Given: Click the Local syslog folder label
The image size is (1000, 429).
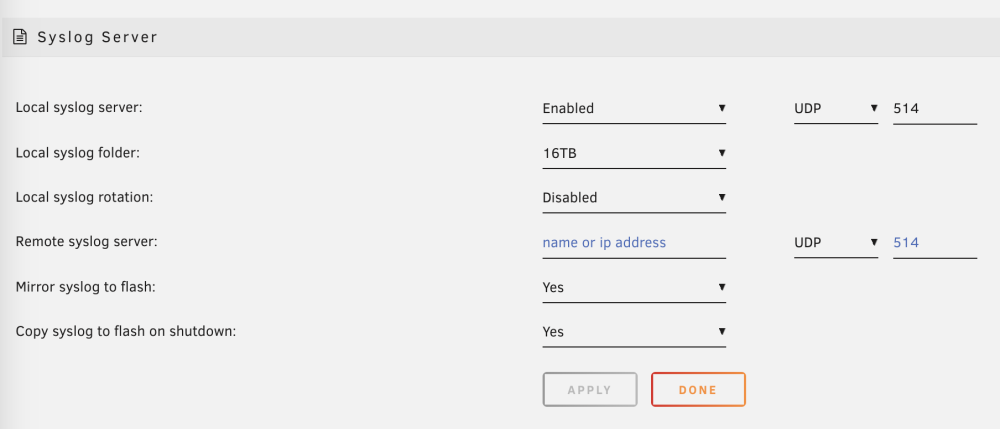Looking at the screenshot, I should 78,153.
